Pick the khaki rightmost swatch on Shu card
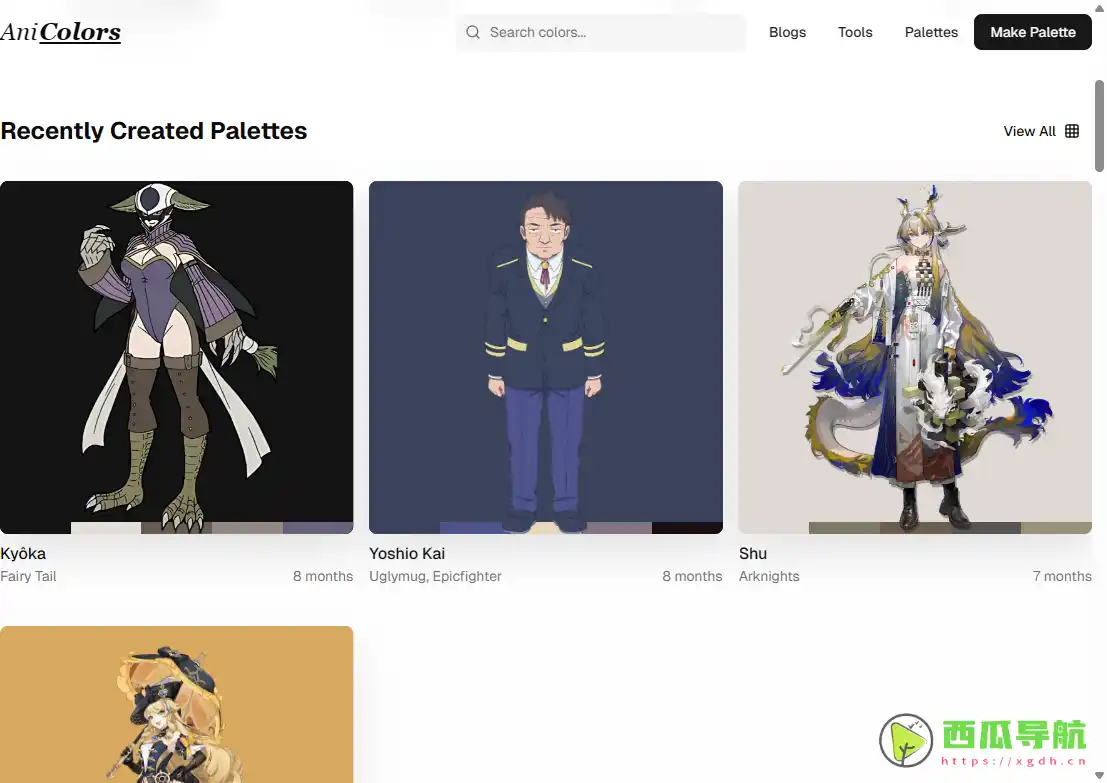 [1056, 528]
